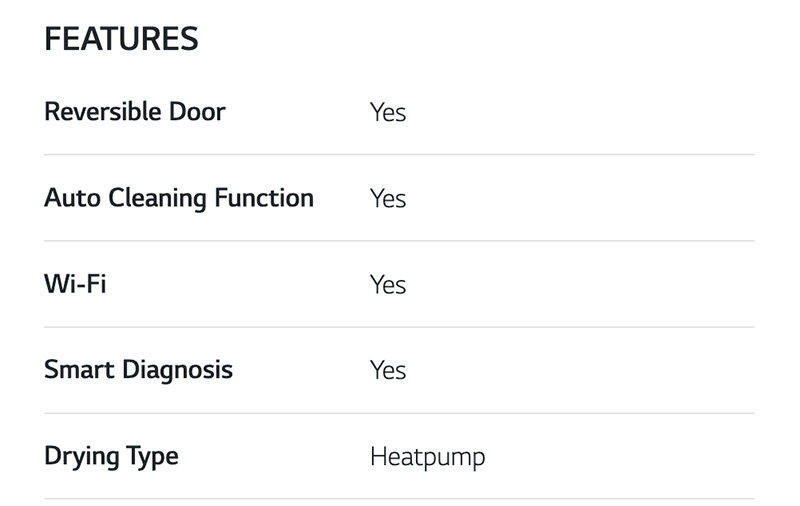Click the Smart Diagnosis label
The image size is (800, 506).
click(x=138, y=370)
